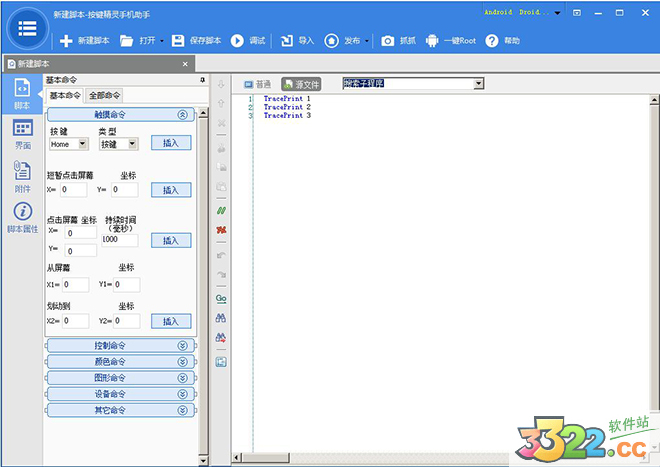Start debugging with 调试 button
The image size is (660, 467).
pos(248,41)
